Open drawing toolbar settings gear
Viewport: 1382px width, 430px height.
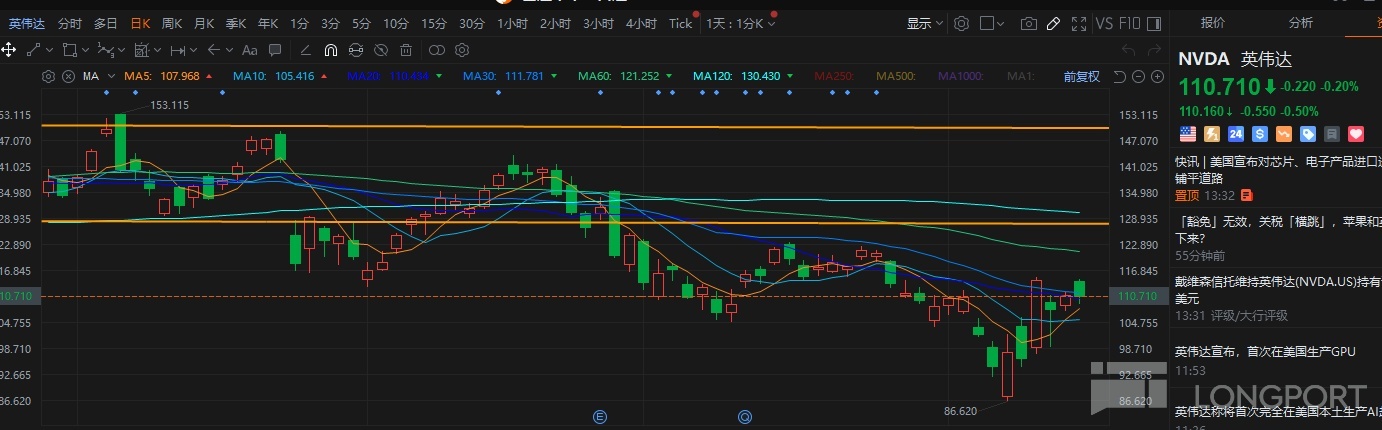click(462, 50)
